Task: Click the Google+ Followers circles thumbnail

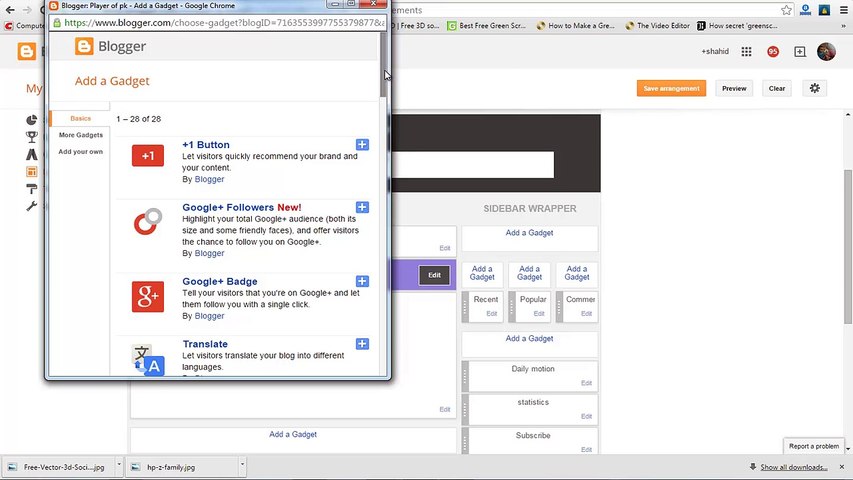Action: coord(148,221)
